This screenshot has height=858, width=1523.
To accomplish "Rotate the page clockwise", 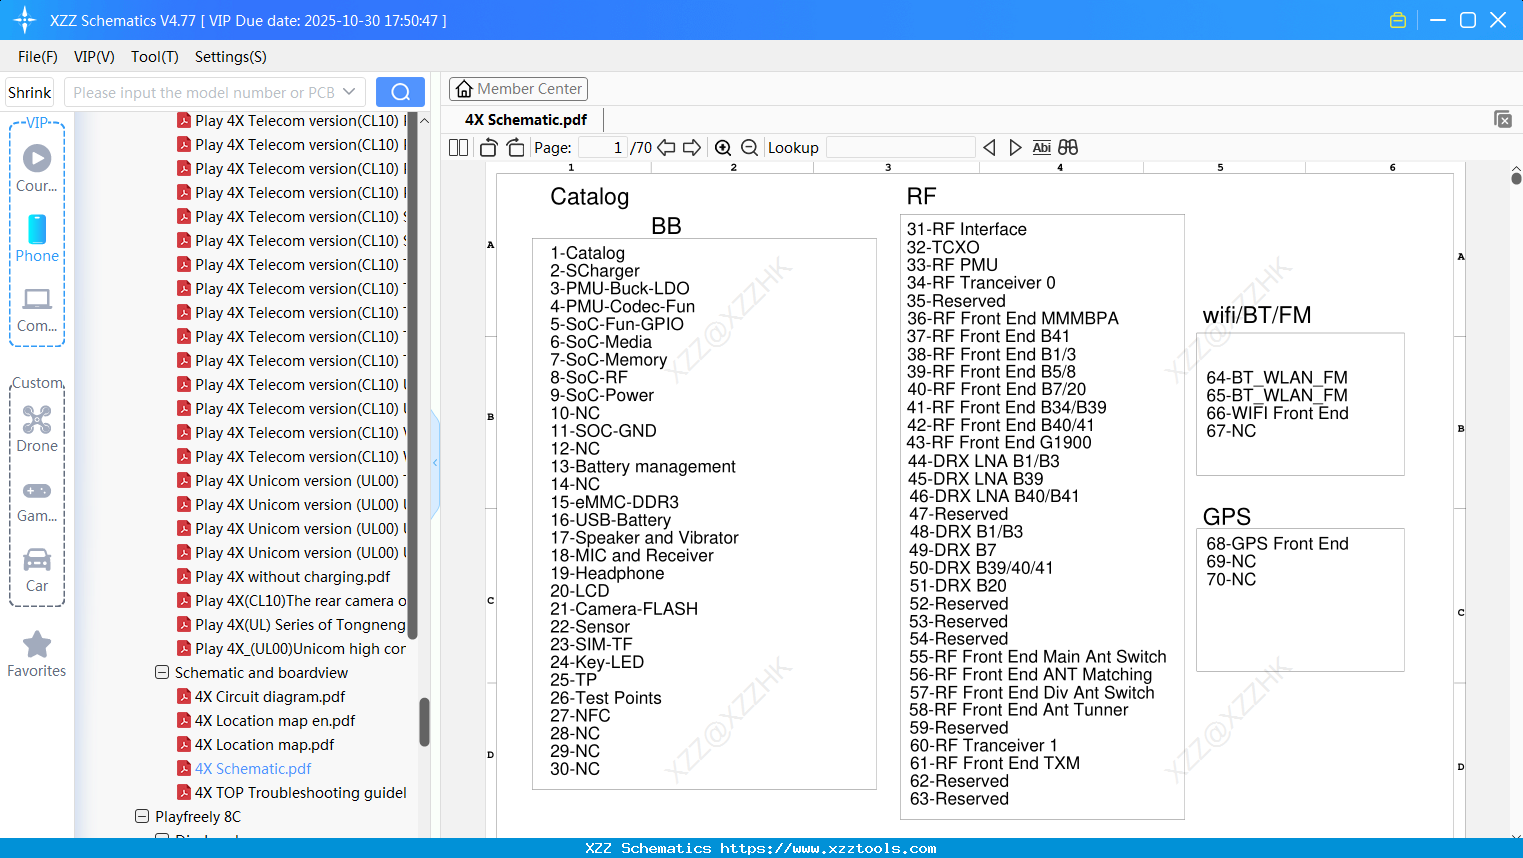I will point(515,147).
